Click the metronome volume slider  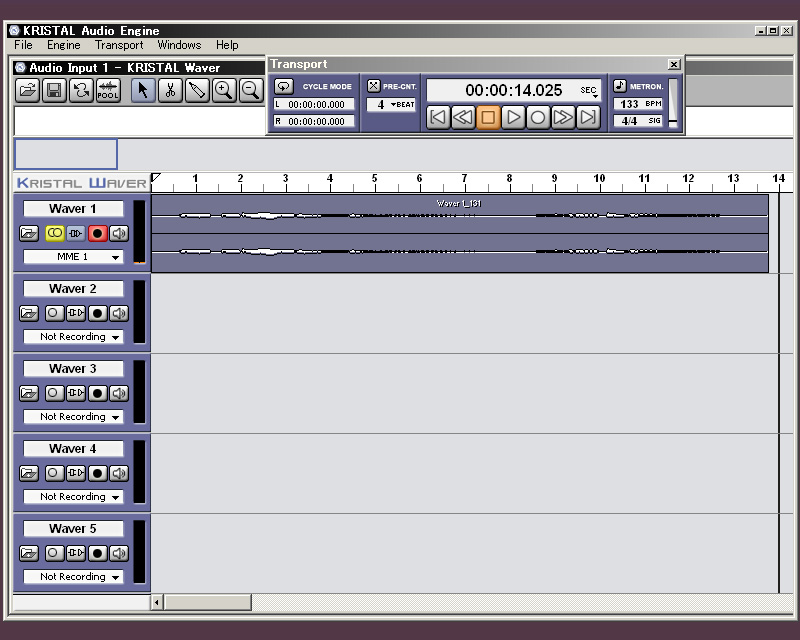(x=673, y=103)
